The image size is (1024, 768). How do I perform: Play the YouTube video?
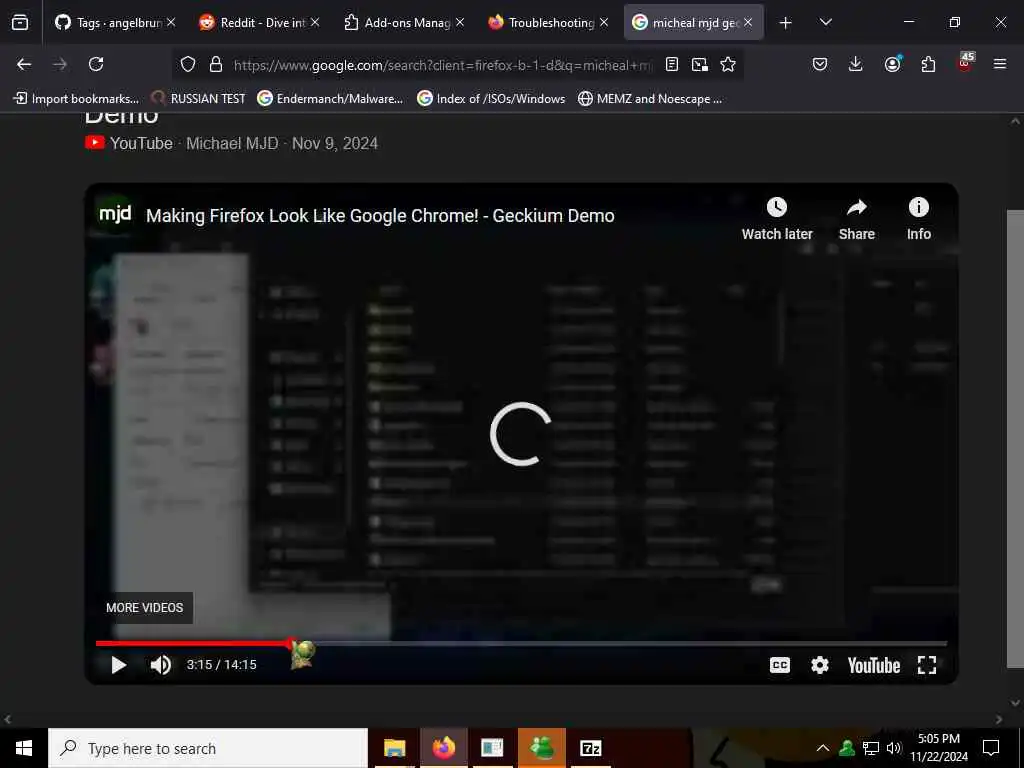coord(118,665)
